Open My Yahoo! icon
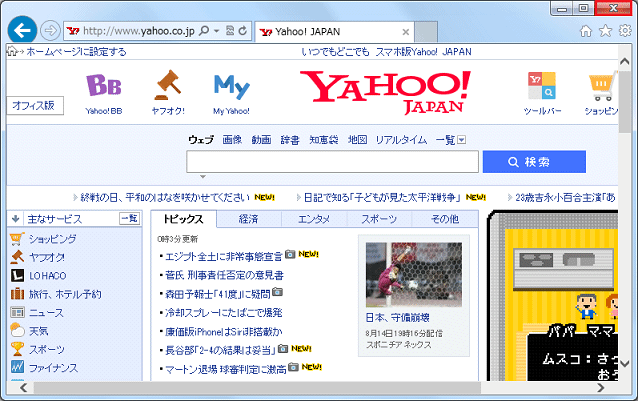Screen dimensions: 638x401 232,94
